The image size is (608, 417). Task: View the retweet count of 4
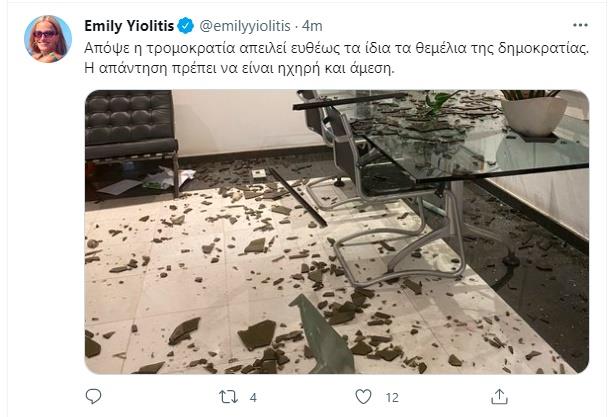(x=253, y=397)
